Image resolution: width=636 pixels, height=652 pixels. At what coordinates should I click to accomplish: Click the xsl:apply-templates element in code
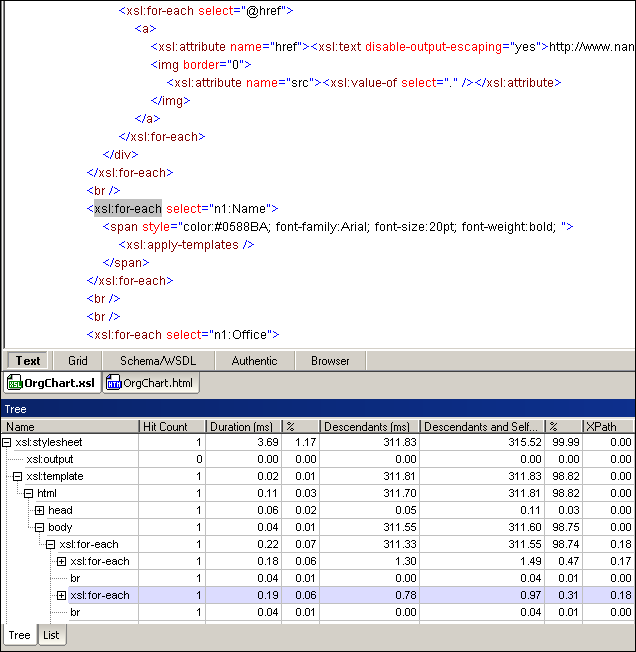click(180, 245)
